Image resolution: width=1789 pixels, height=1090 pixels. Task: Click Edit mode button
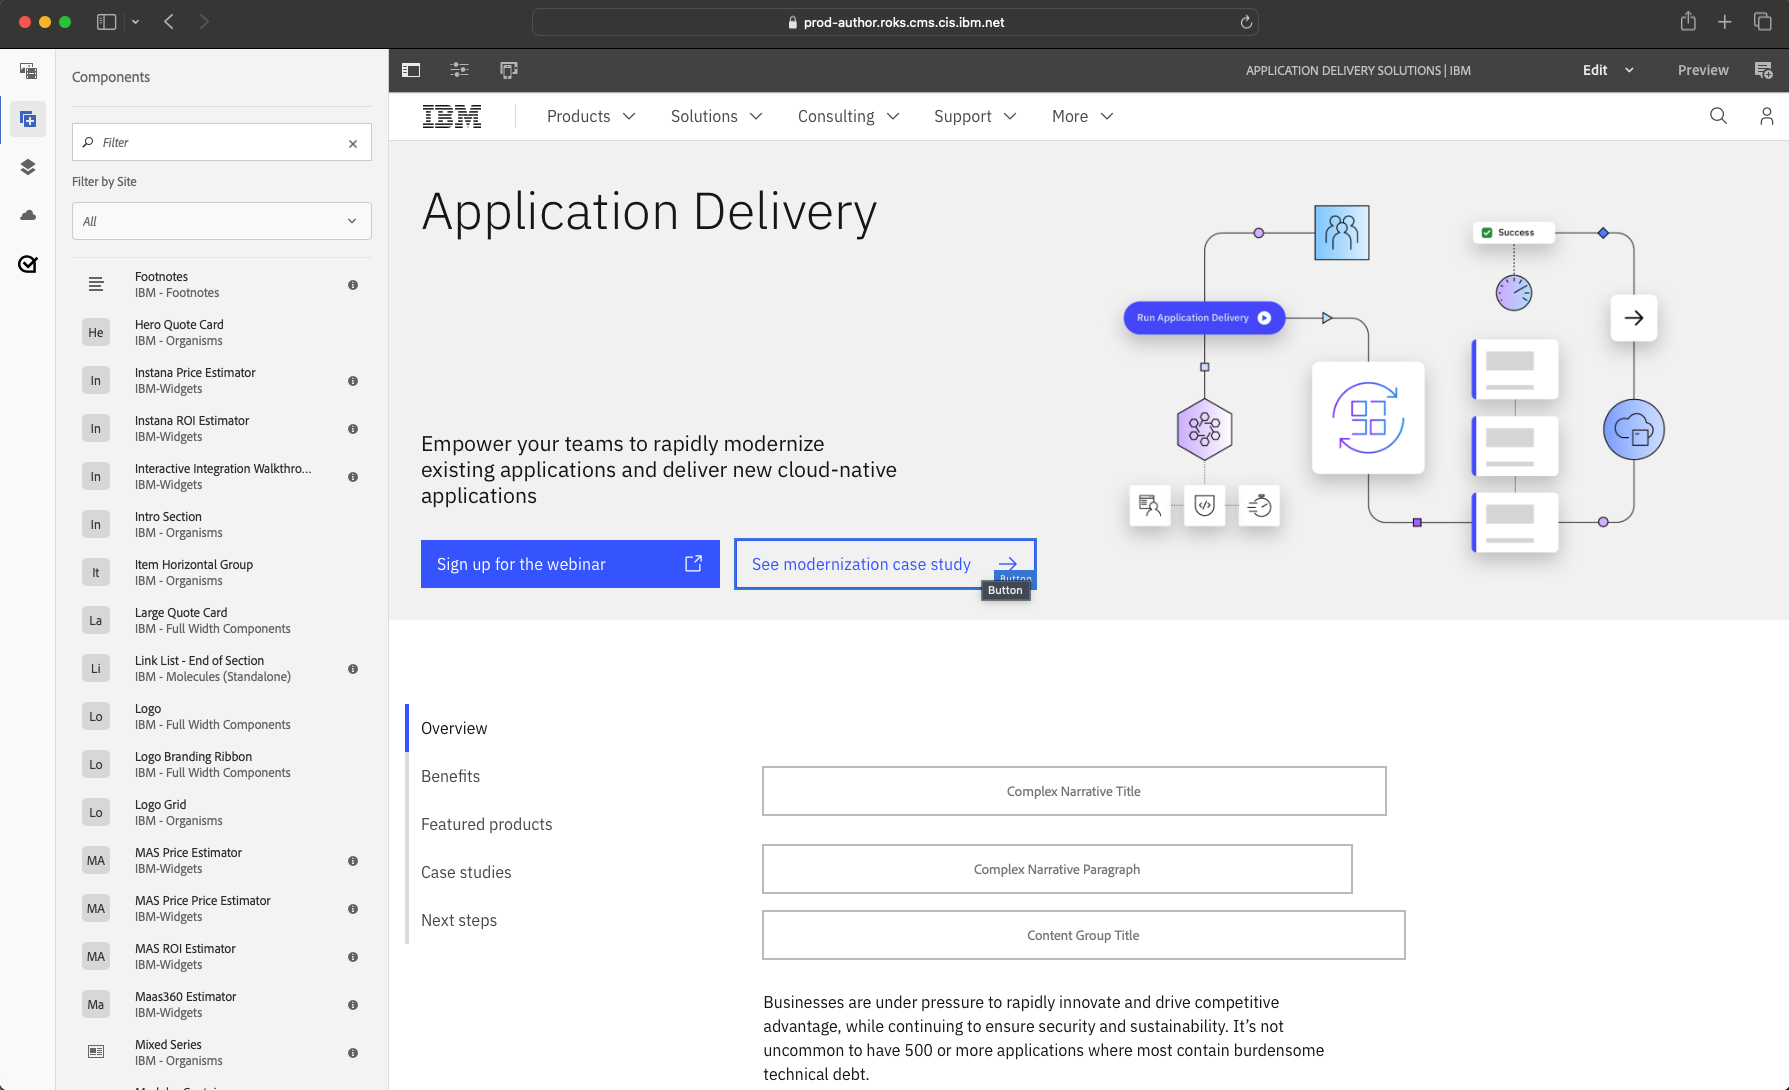(x=1595, y=70)
